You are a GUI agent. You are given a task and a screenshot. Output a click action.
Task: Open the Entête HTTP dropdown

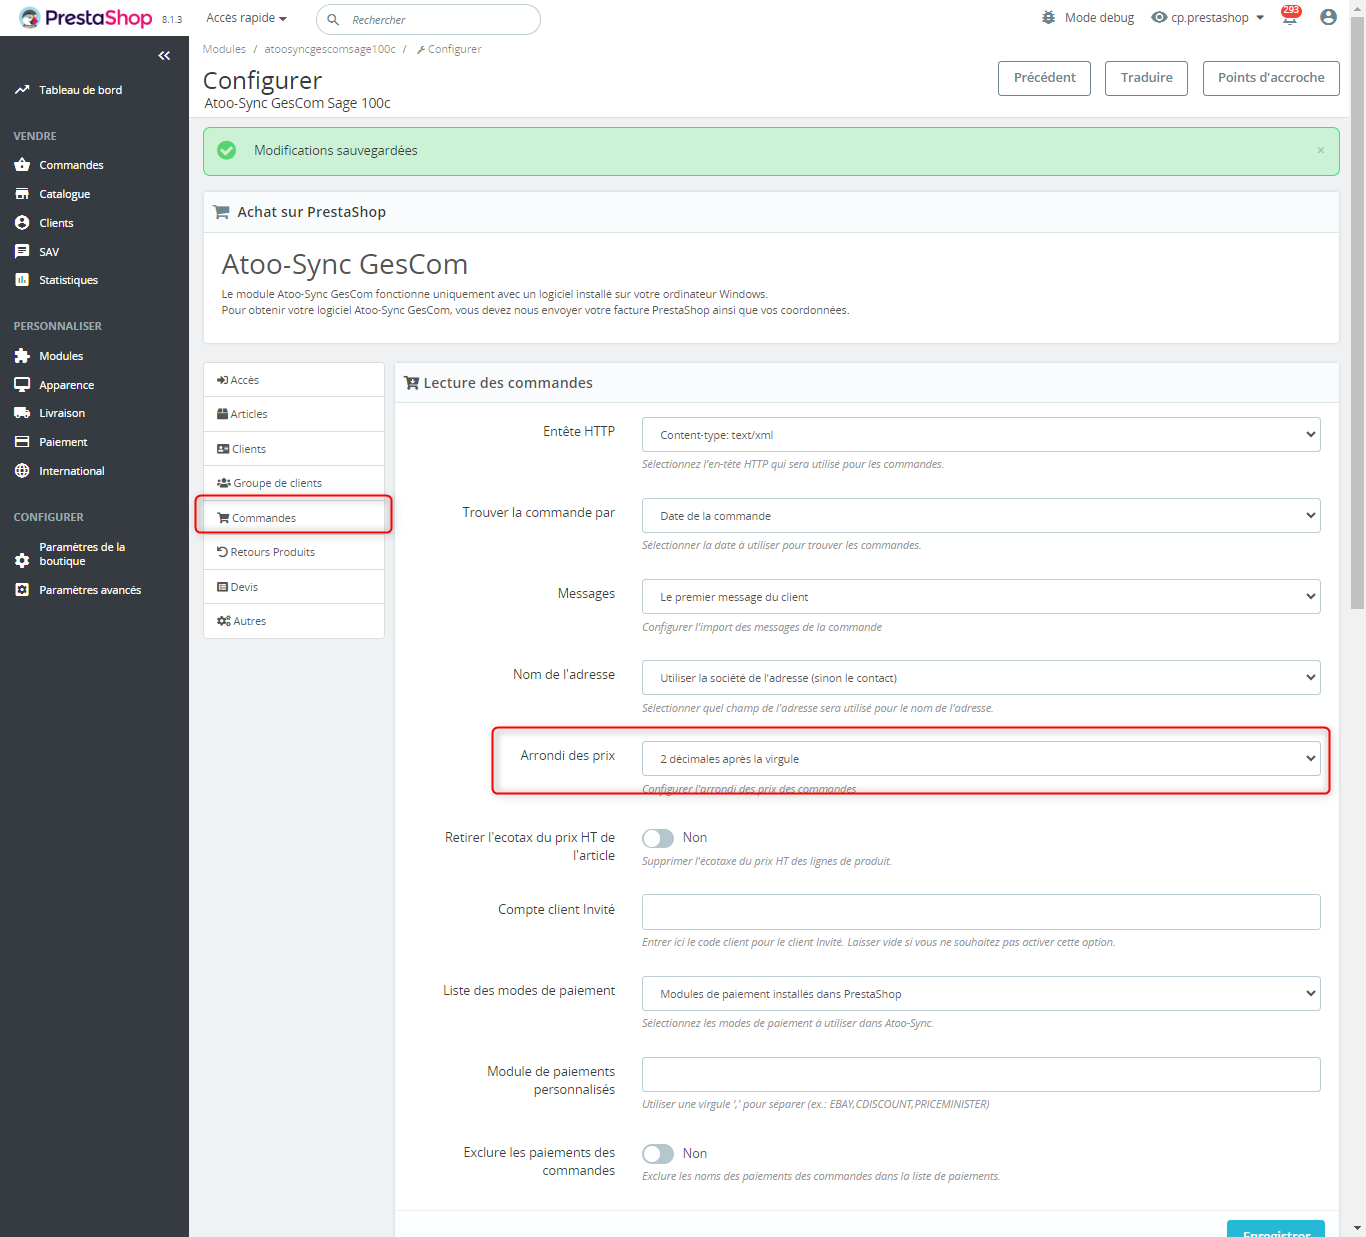tap(981, 435)
